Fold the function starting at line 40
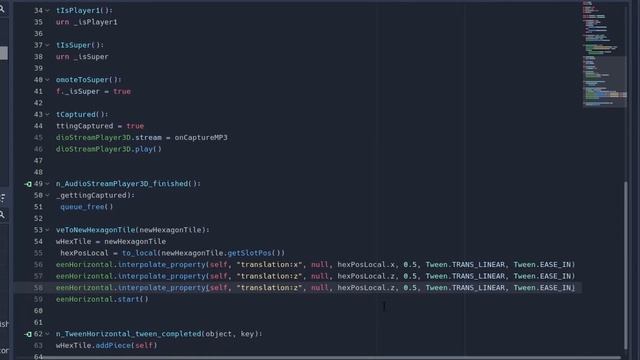This screenshot has height=360, width=640. coord(47,80)
